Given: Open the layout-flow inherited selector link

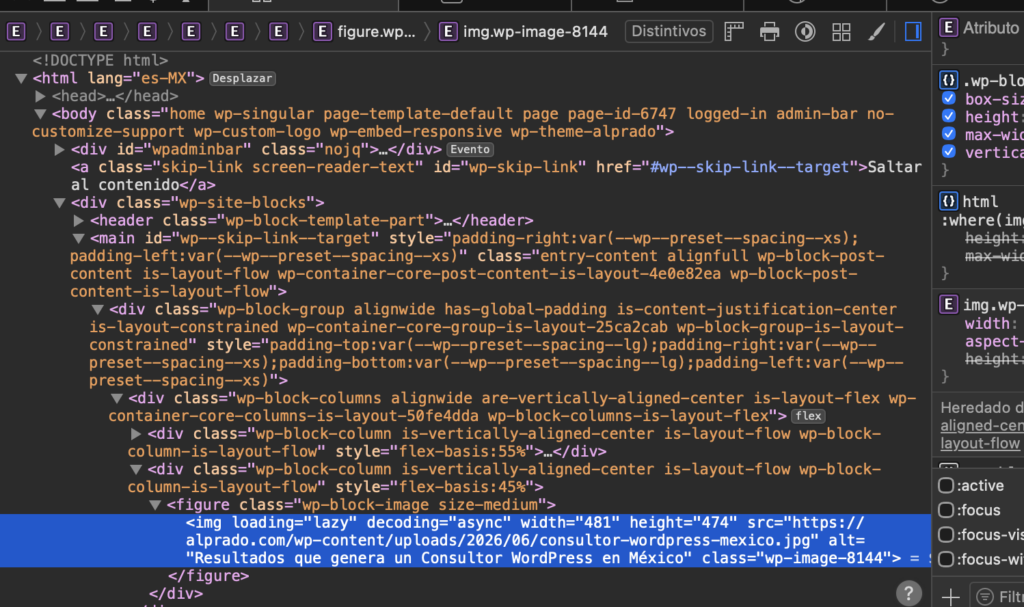Looking at the screenshot, I should [x=980, y=443].
